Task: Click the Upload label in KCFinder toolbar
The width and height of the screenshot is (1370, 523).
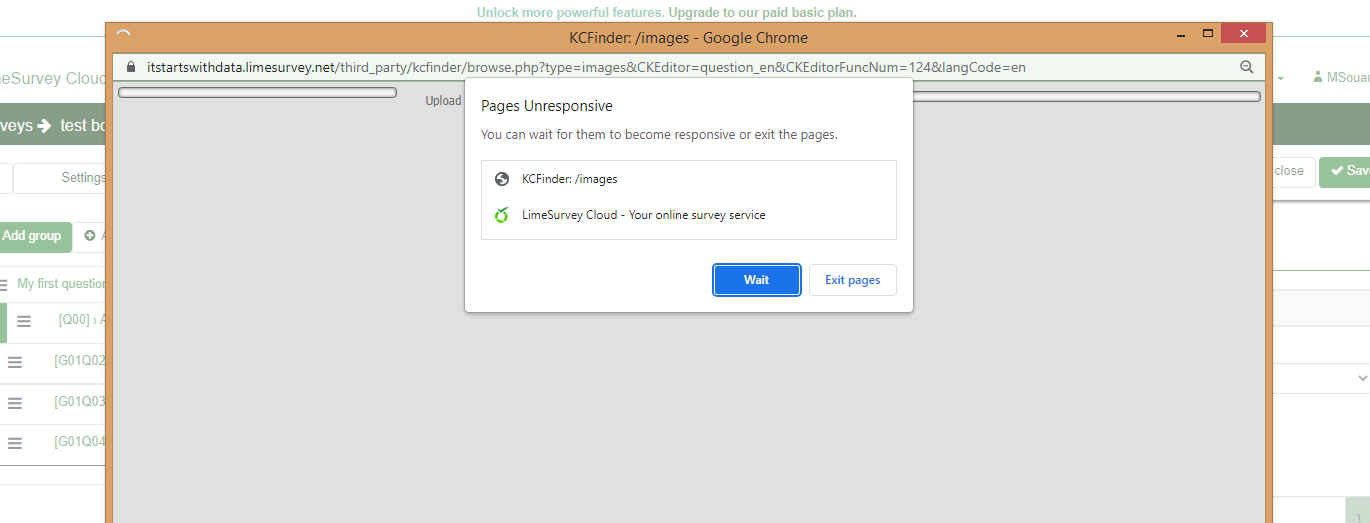Action: [444, 100]
